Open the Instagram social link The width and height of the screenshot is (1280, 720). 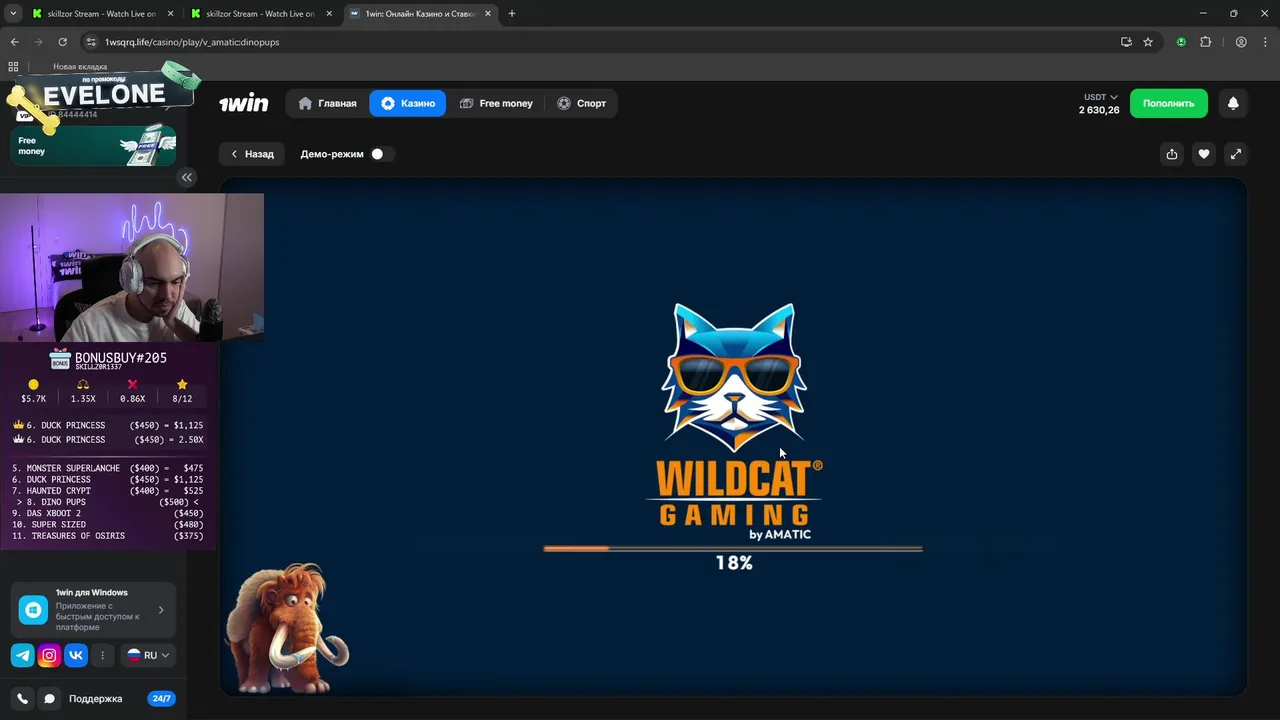coord(49,655)
